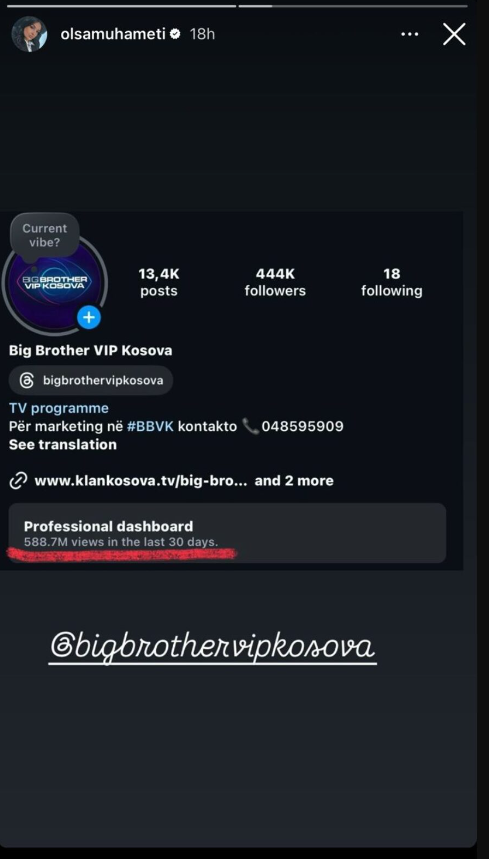Click the verified badge next to olsamuhameti
The width and height of the screenshot is (489, 859).
[175, 34]
